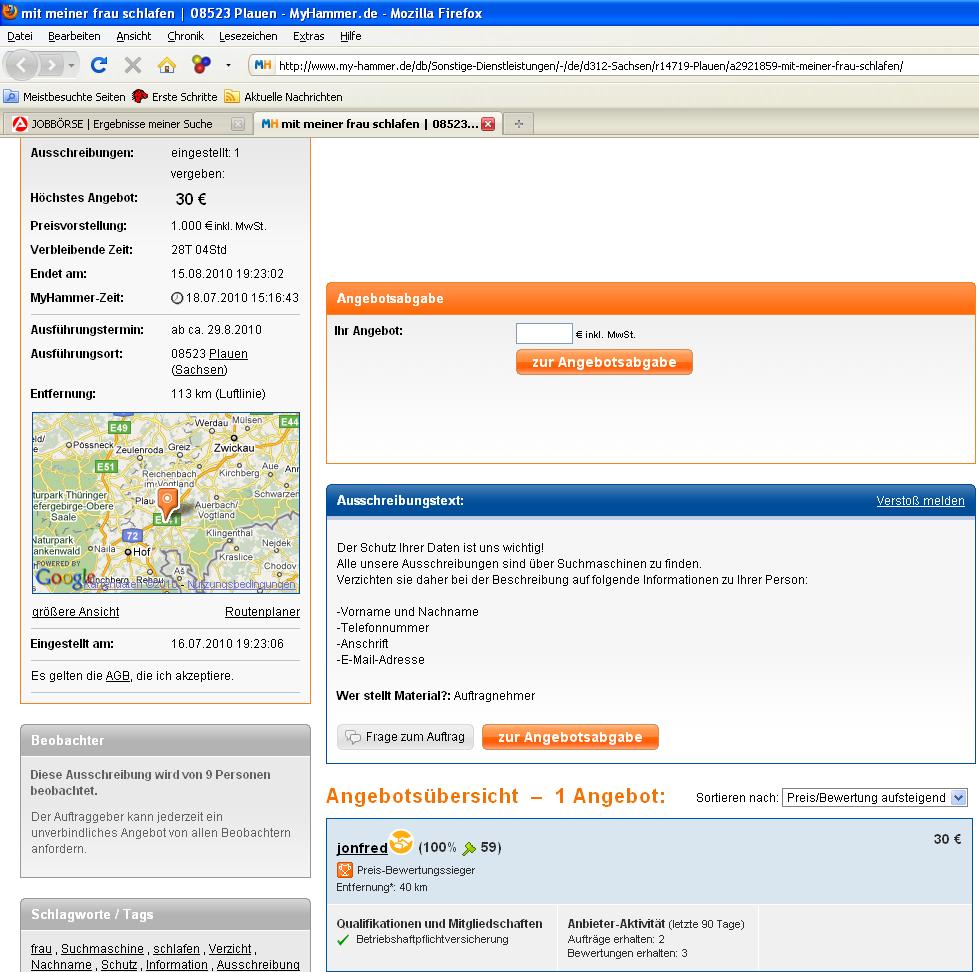Open größere Ansicht of the map
This screenshot has width=979, height=972.
coord(76,612)
